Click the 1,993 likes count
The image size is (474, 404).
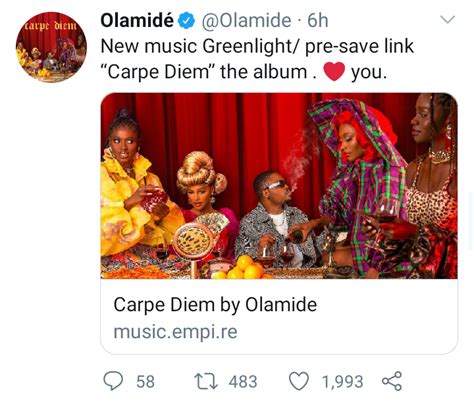coord(342,382)
